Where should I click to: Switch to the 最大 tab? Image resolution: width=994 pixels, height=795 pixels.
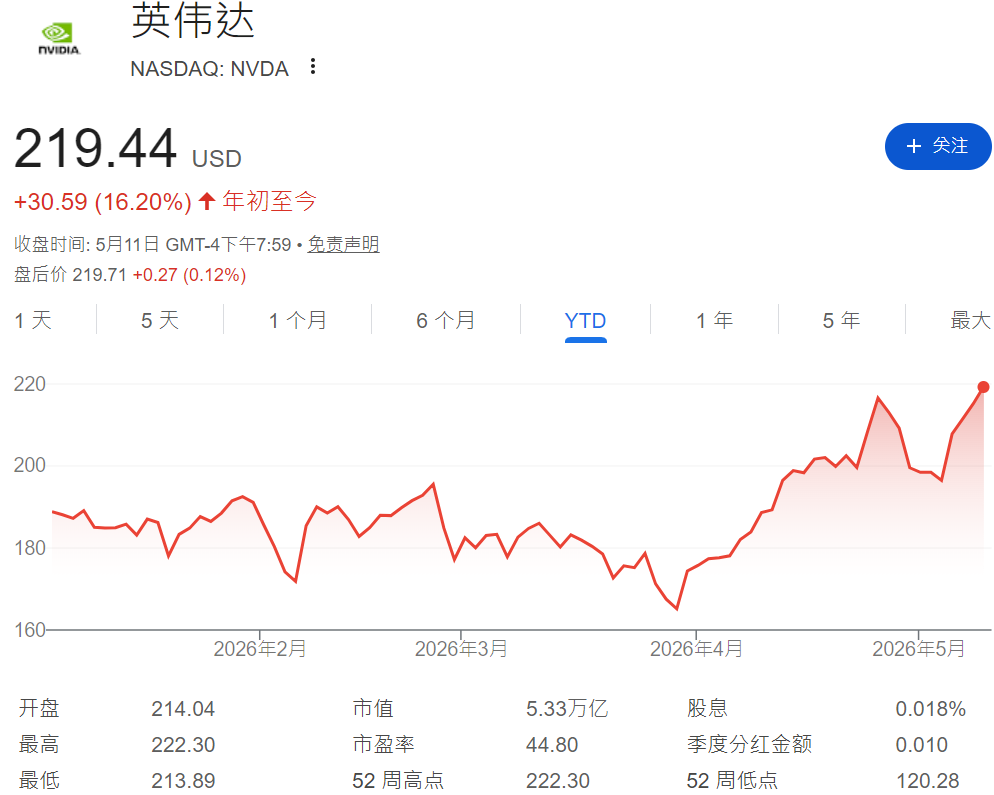click(x=971, y=320)
